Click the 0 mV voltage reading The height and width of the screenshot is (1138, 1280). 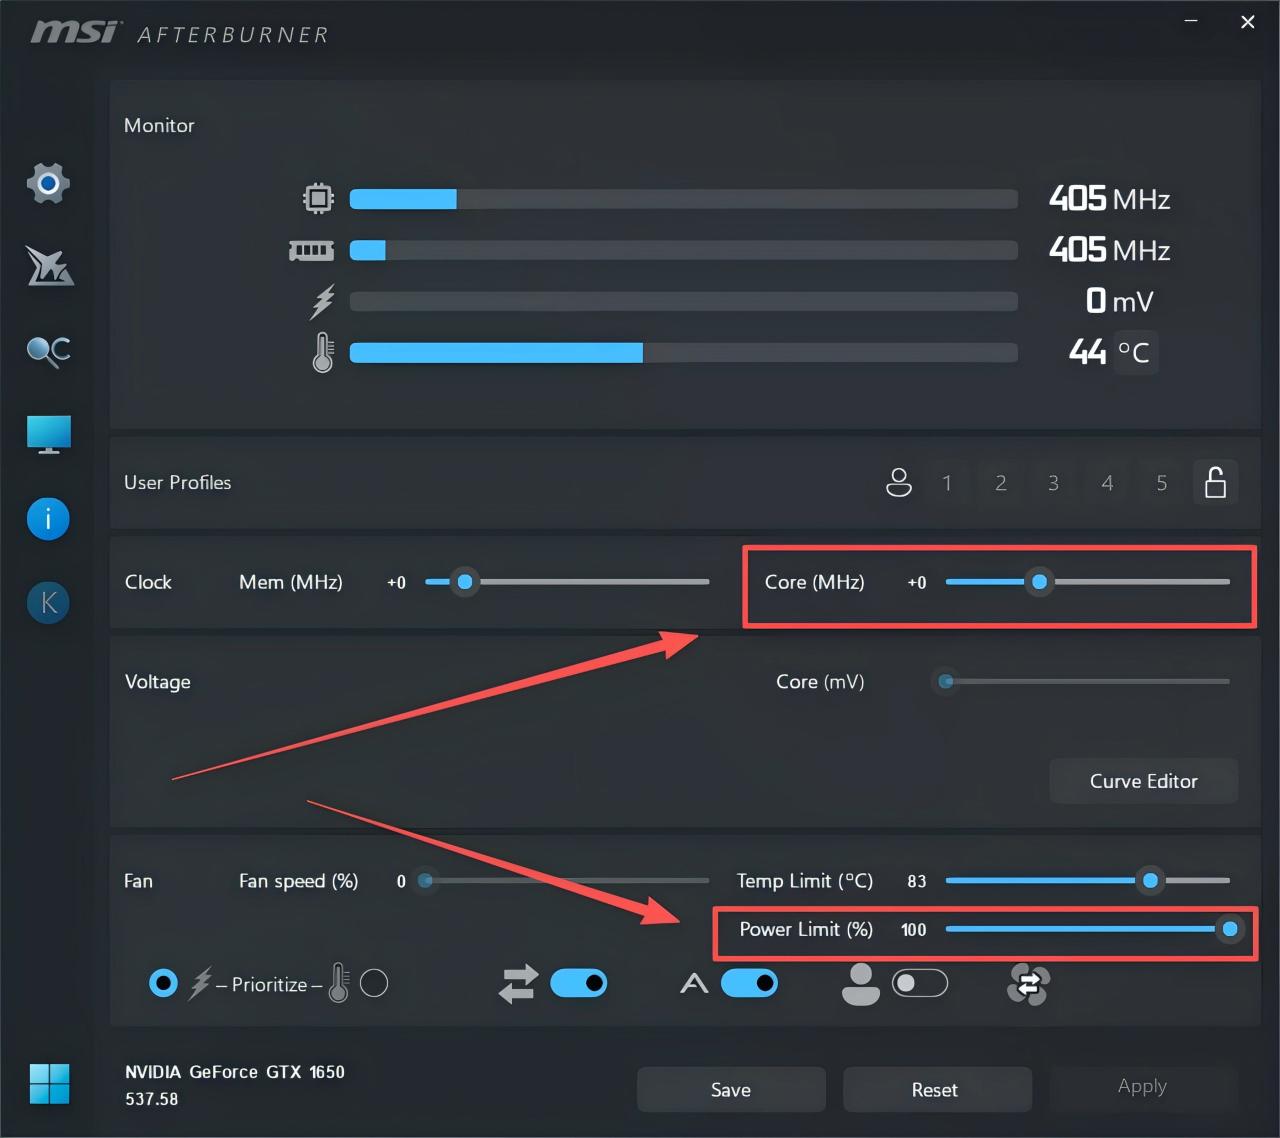point(1119,300)
